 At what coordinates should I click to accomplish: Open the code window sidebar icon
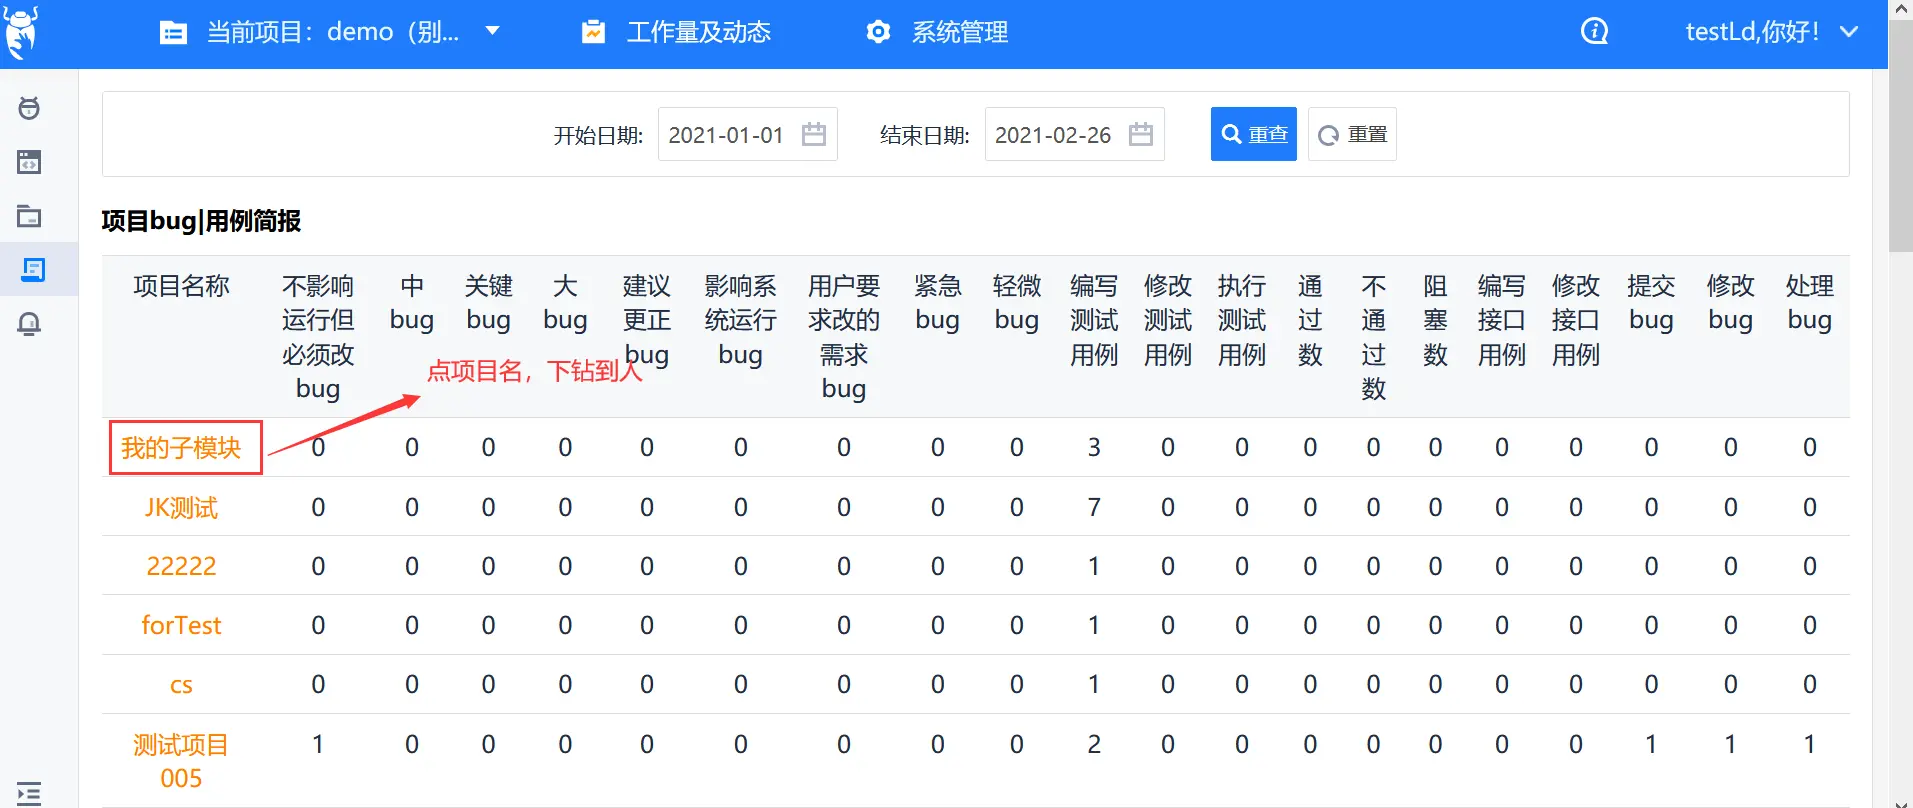point(29,162)
